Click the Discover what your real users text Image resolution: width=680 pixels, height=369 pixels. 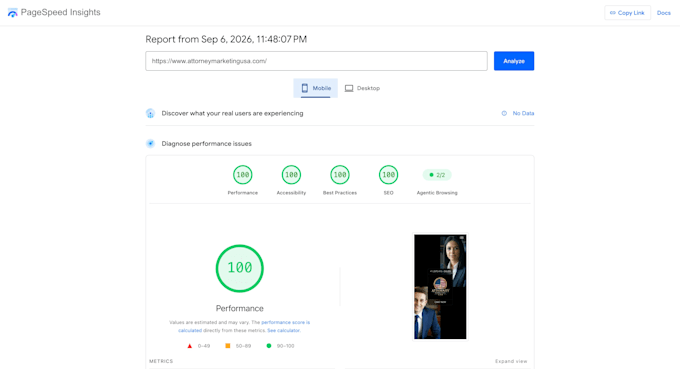click(x=232, y=113)
